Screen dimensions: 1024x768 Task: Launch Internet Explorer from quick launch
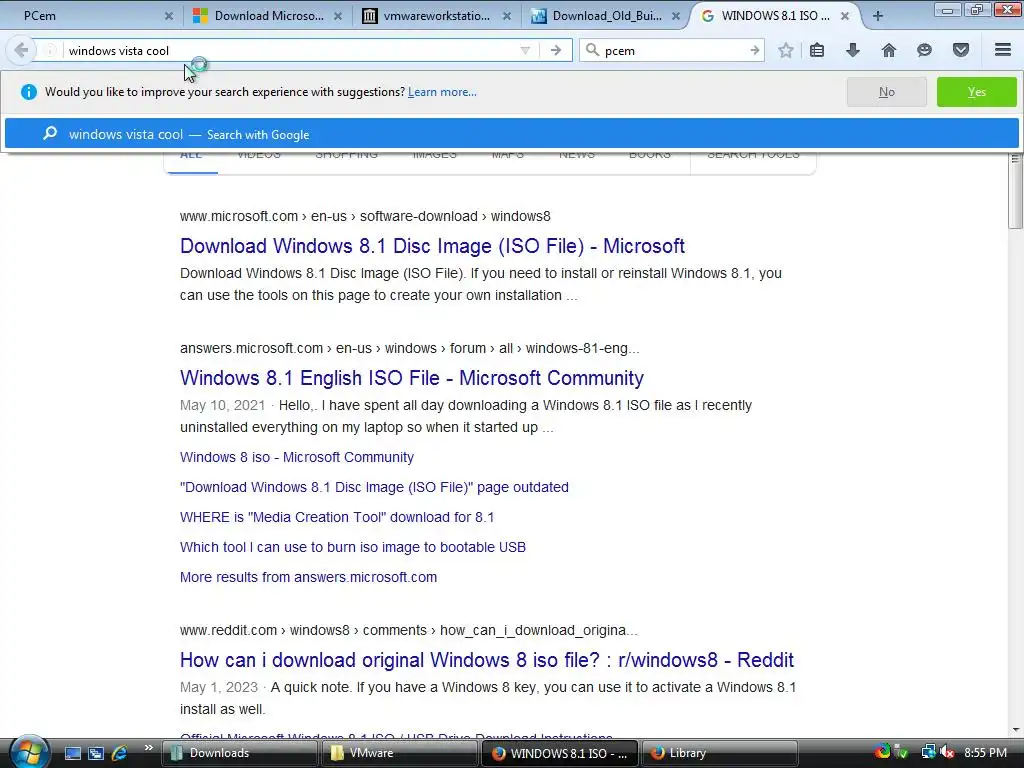point(120,753)
